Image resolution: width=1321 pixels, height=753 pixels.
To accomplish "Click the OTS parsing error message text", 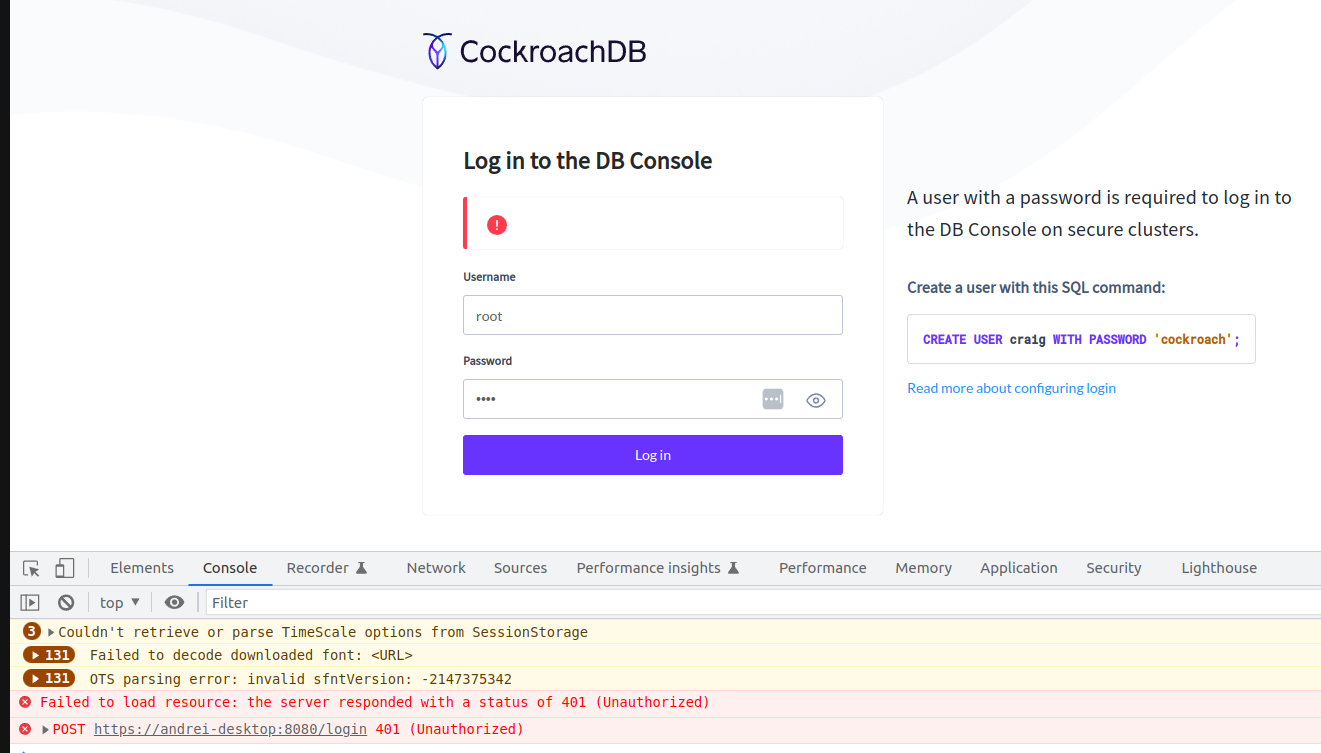I will click(301, 679).
